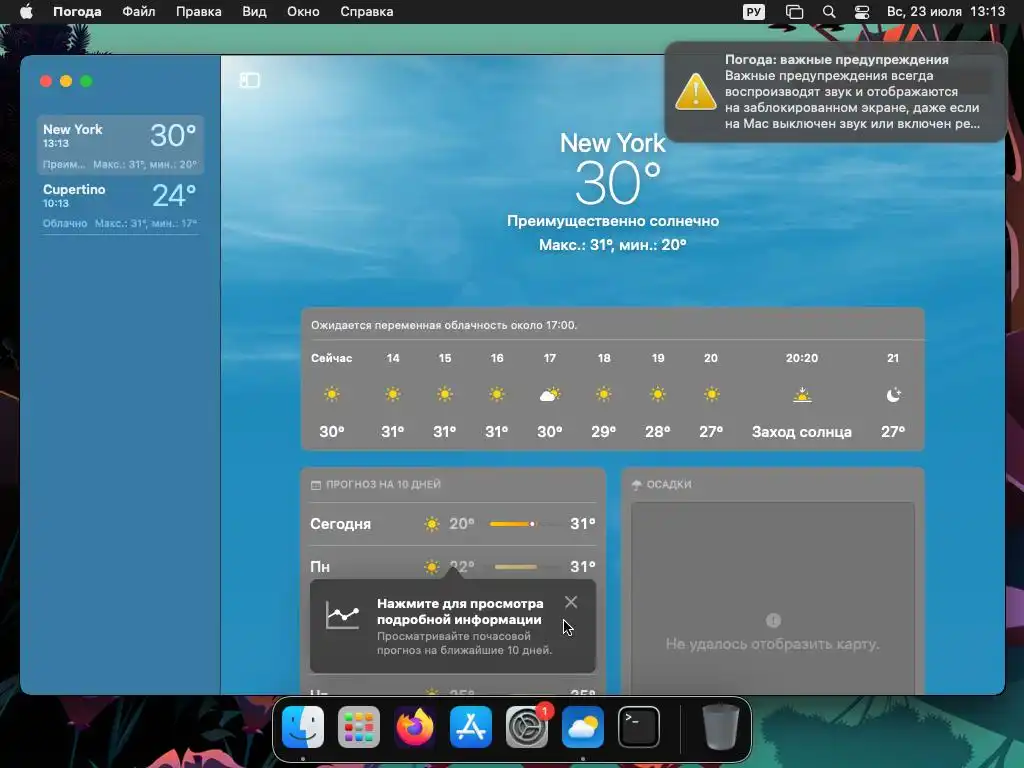This screenshot has height=768, width=1024.
Task: Select the New York location in sidebar
Action: click(x=120, y=144)
